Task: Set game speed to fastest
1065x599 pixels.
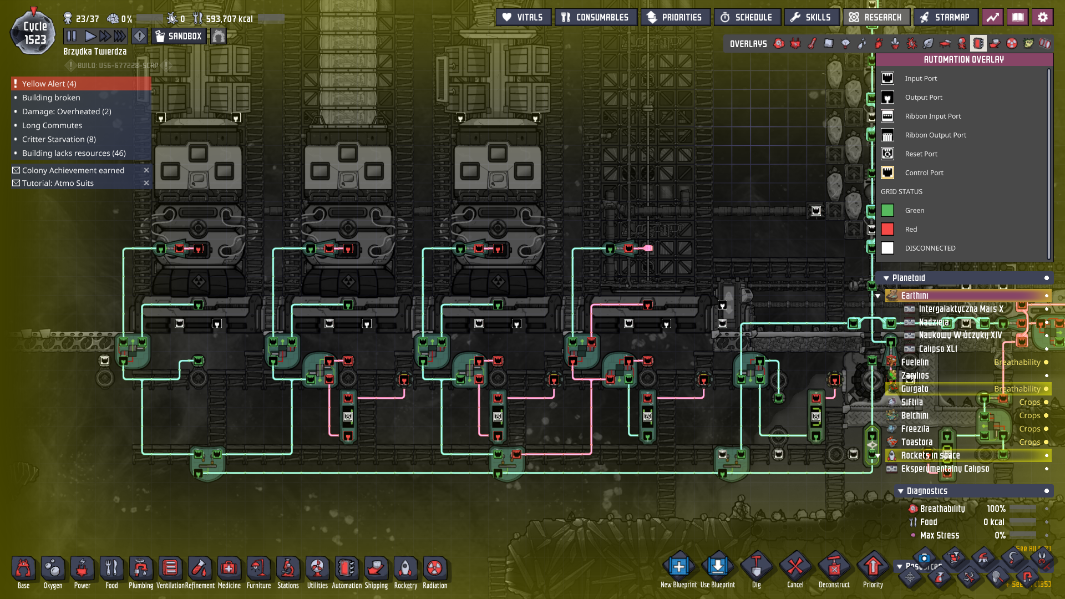Action: point(120,36)
